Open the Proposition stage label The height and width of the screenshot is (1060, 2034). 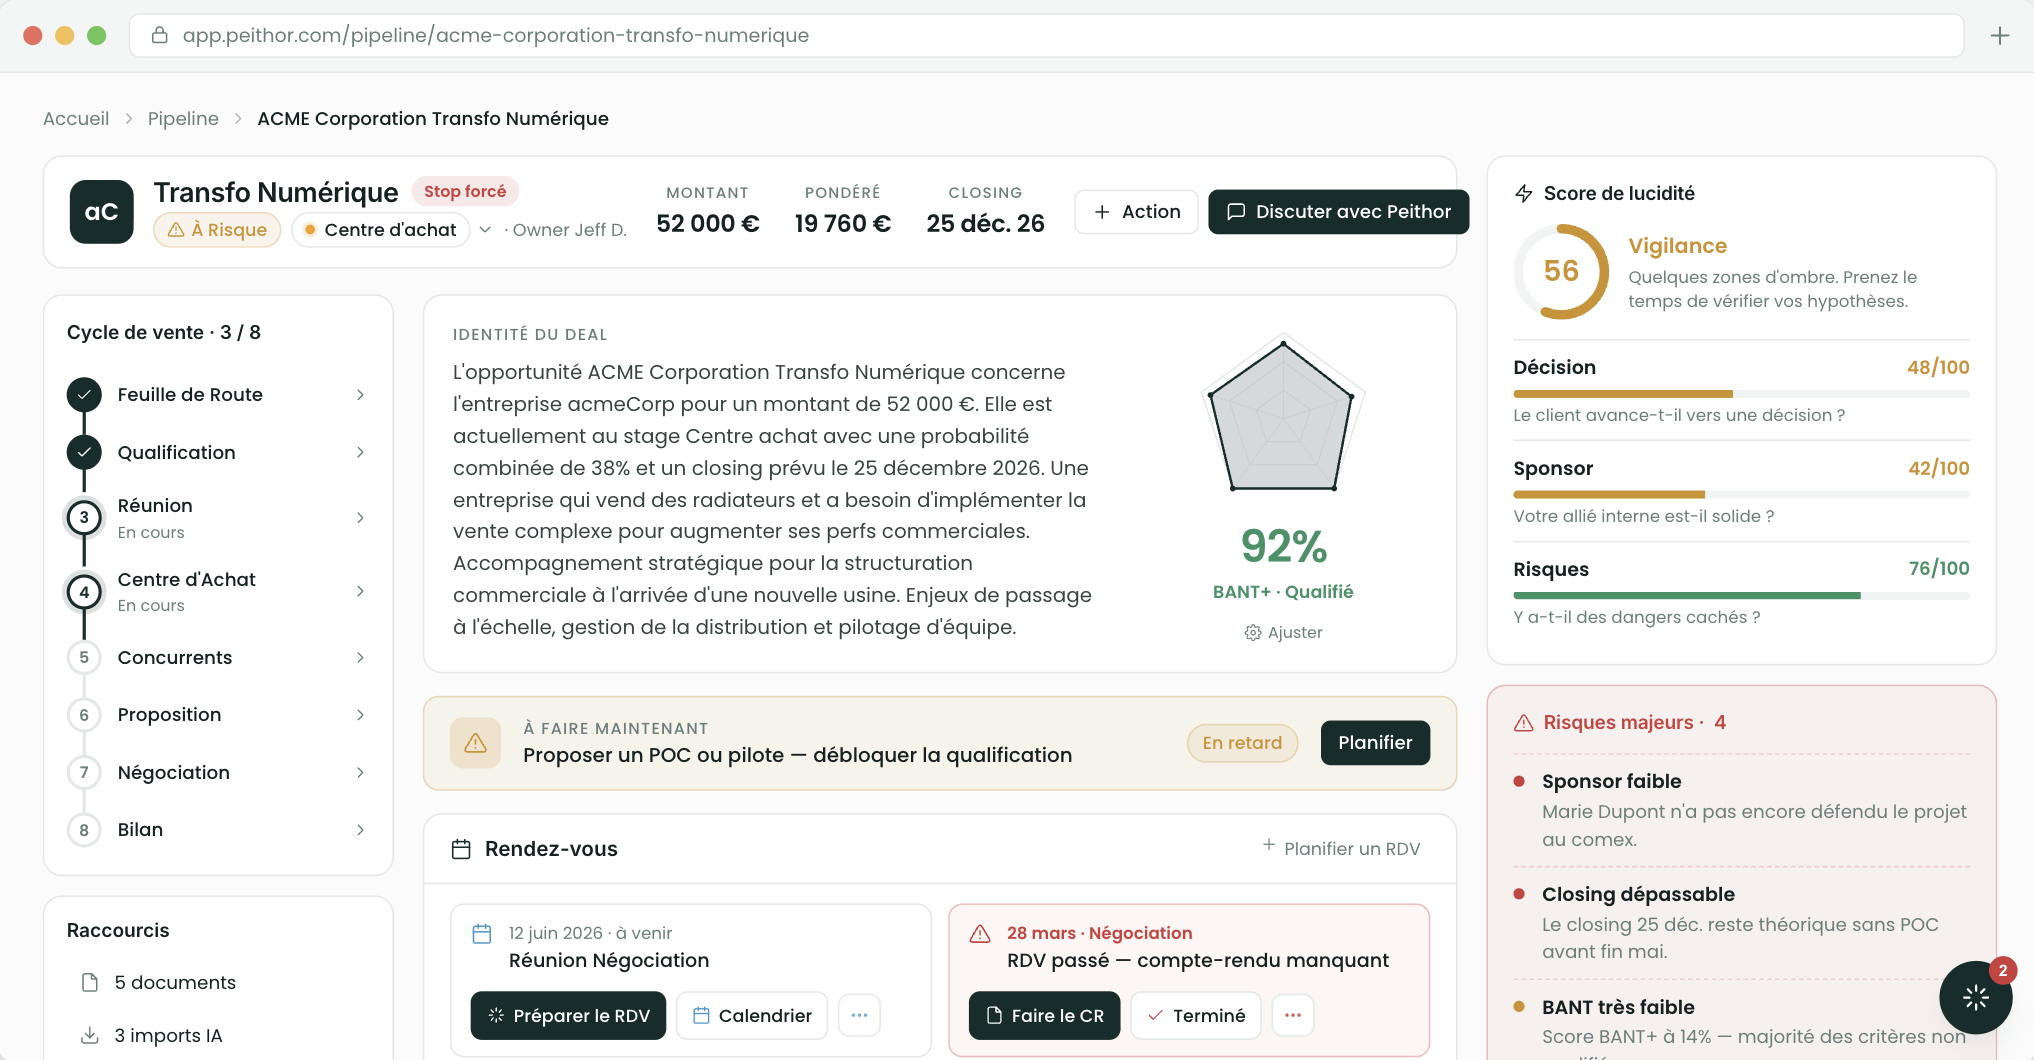170,715
